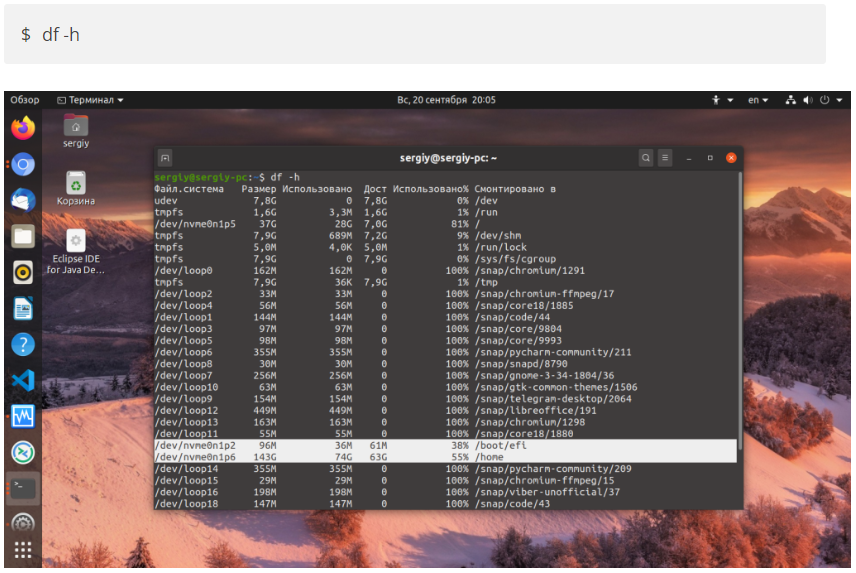The height and width of the screenshot is (573, 856).
Task: Click the /run/lock mount point text
Action: coord(501,247)
